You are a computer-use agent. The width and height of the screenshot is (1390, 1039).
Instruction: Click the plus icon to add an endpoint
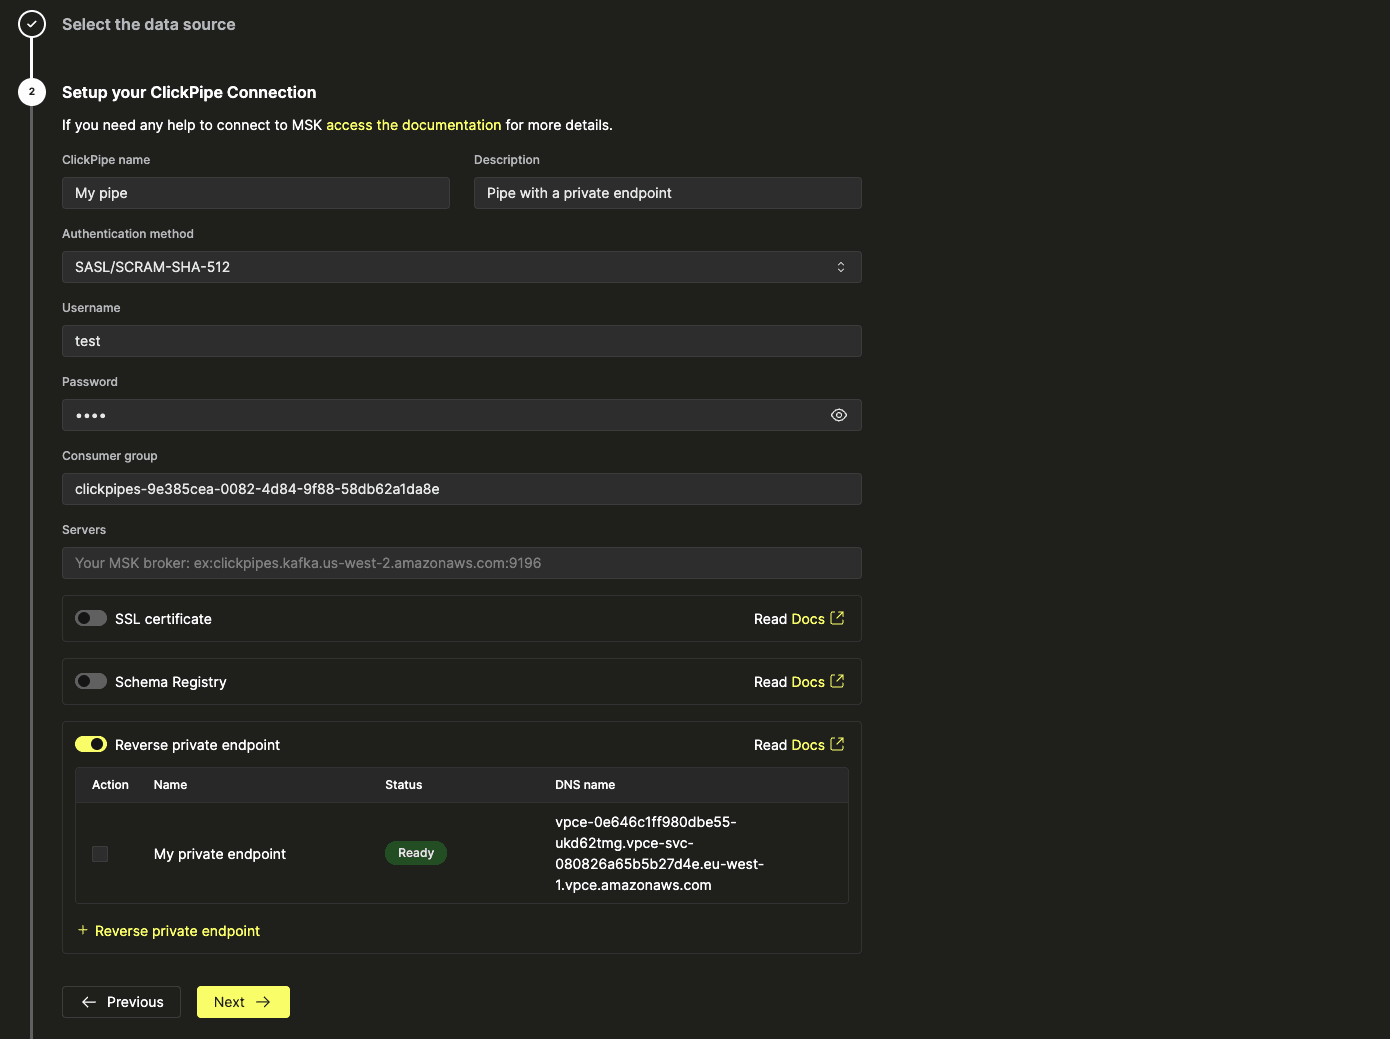[83, 930]
